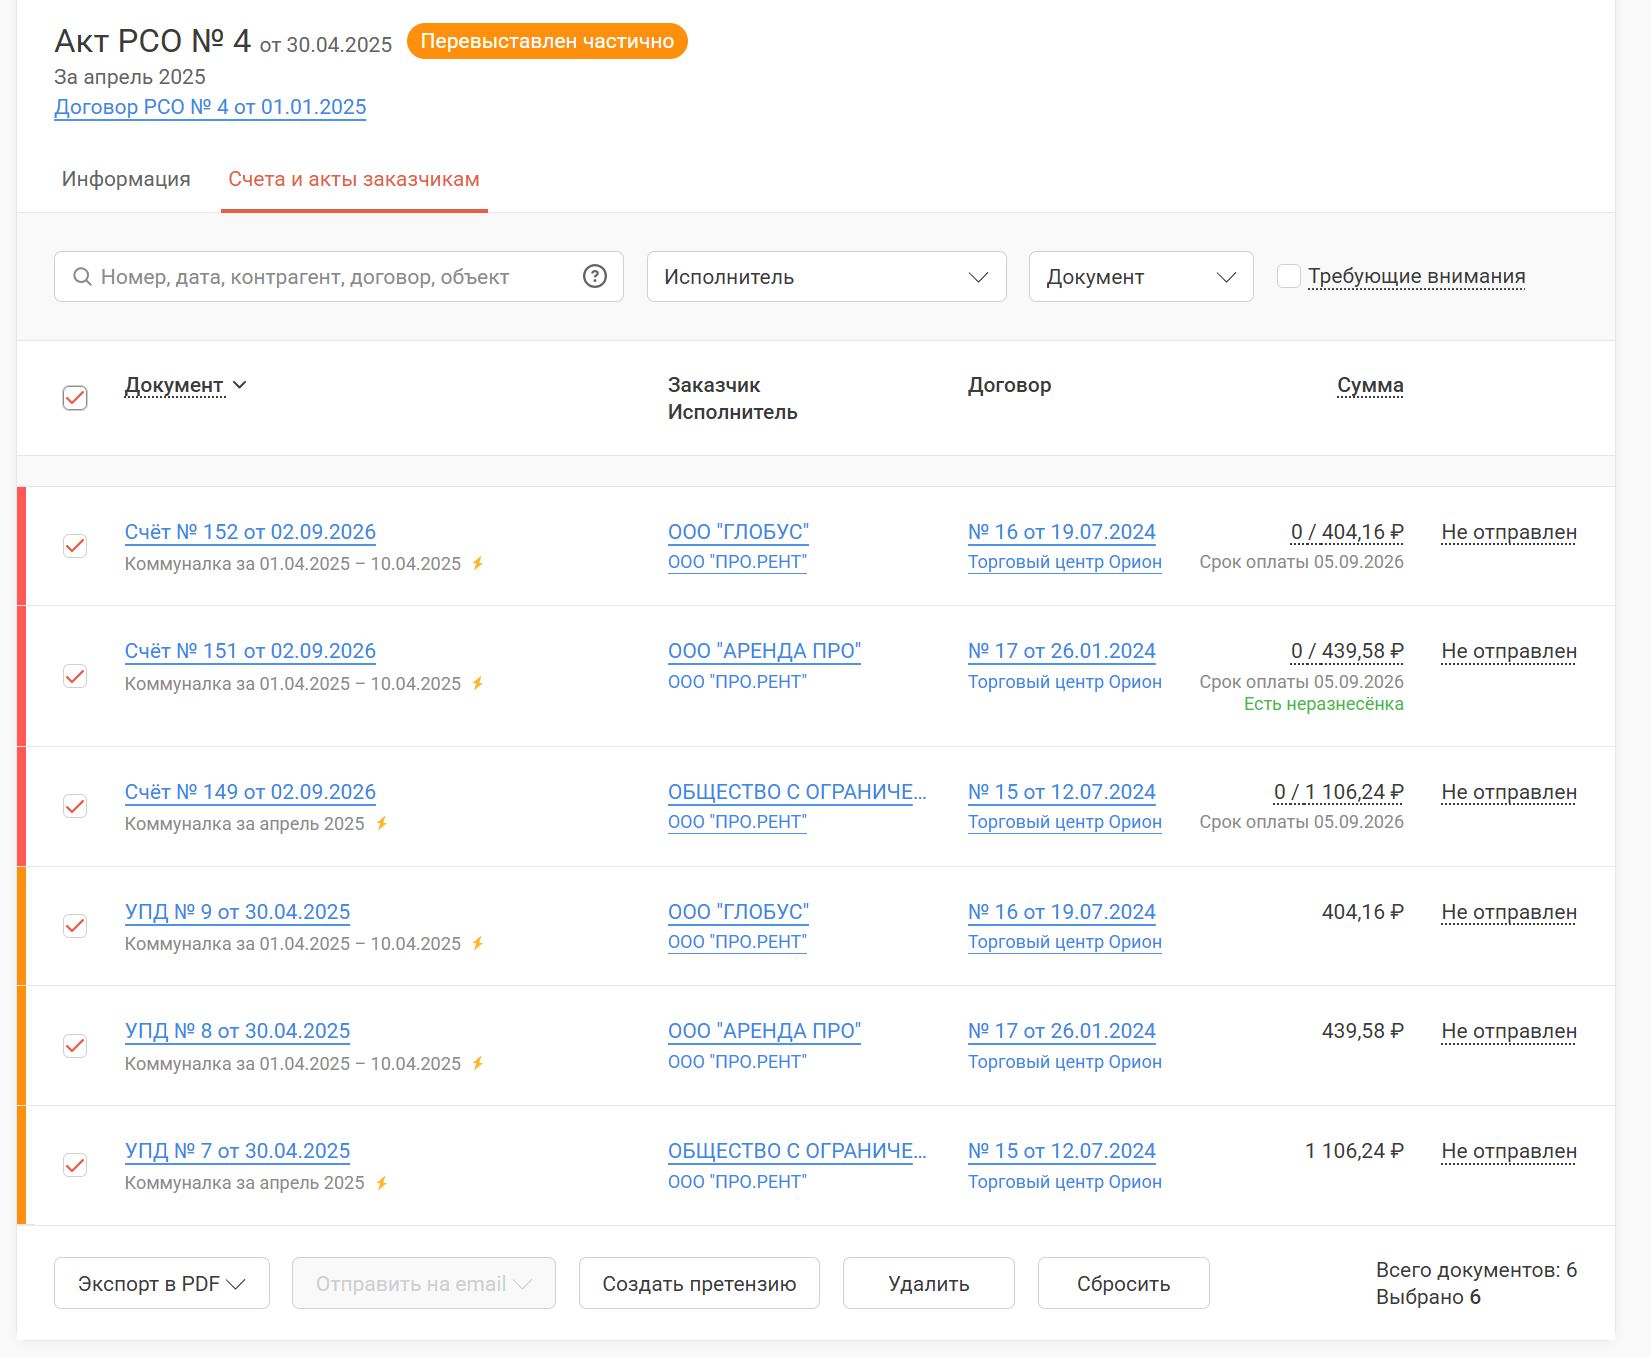Open the Документ type dropdown filter

[x=1141, y=277]
